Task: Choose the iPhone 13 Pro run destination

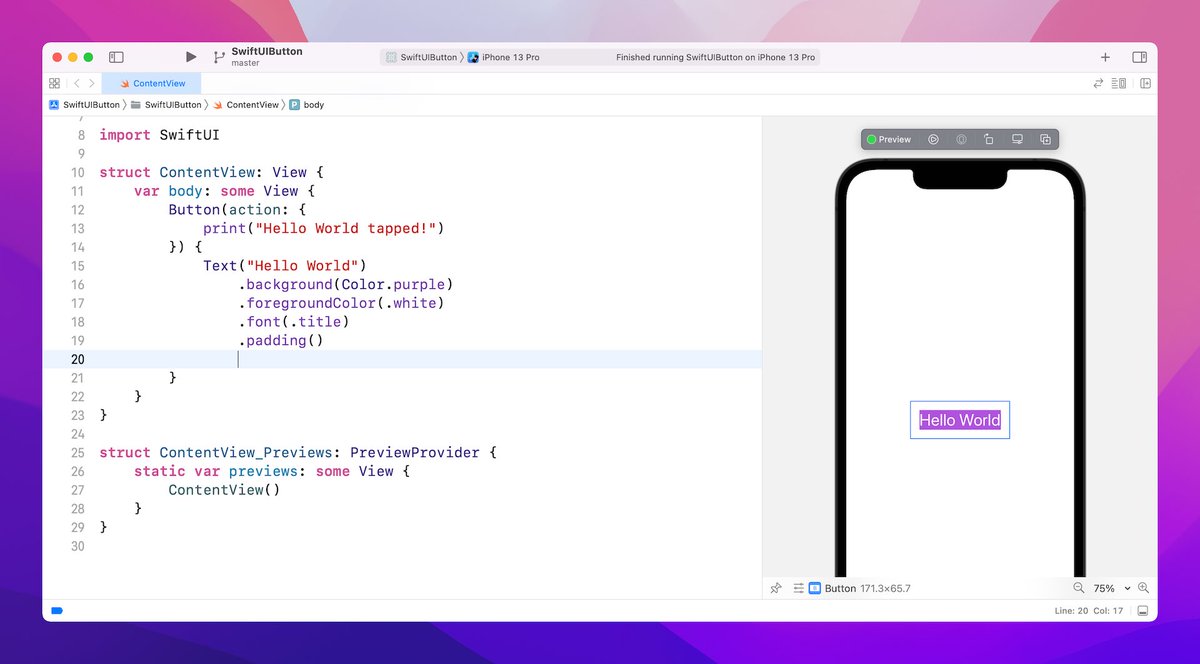Action: (504, 57)
